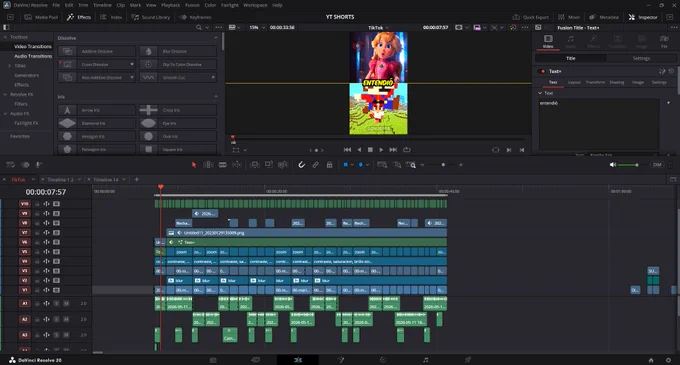Open the flag color dropdown arrow

pyautogui.click(x=352, y=165)
